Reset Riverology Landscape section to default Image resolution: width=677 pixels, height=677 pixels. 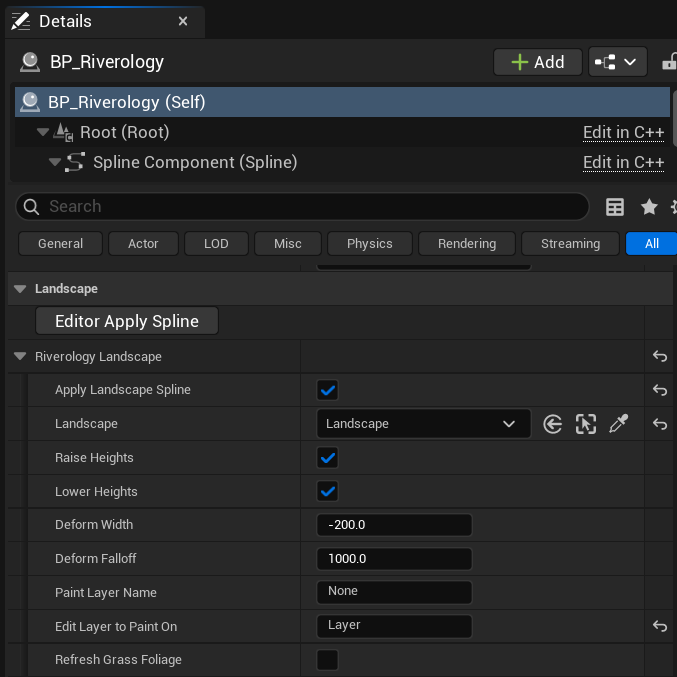click(x=660, y=356)
